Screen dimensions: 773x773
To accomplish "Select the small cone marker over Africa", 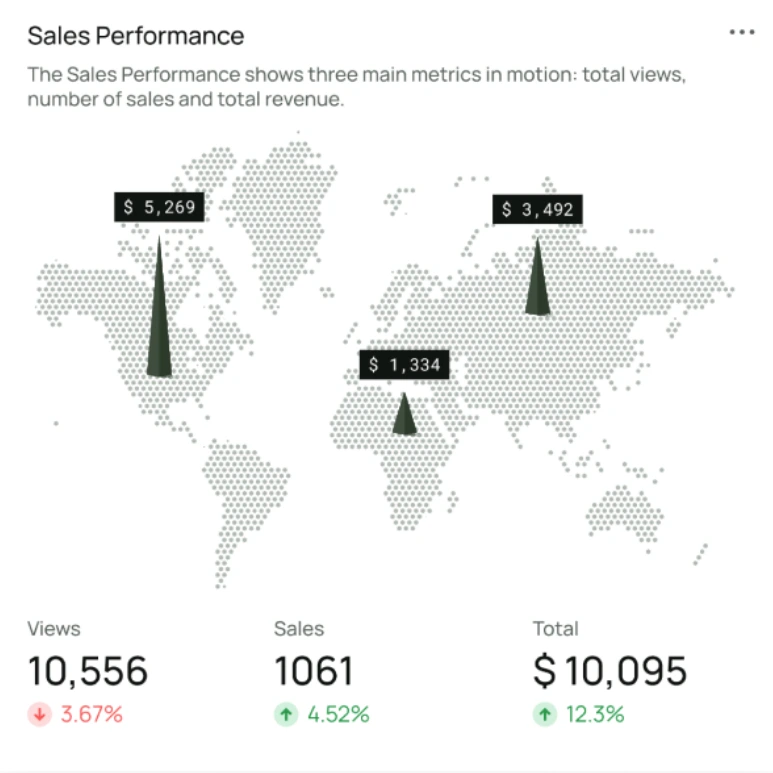I will [x=404, y=415].
